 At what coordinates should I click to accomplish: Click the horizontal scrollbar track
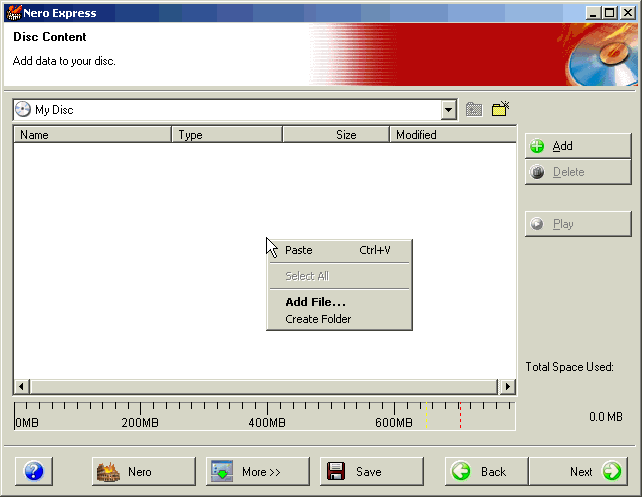pyautogui.click(x=264, y=386)
